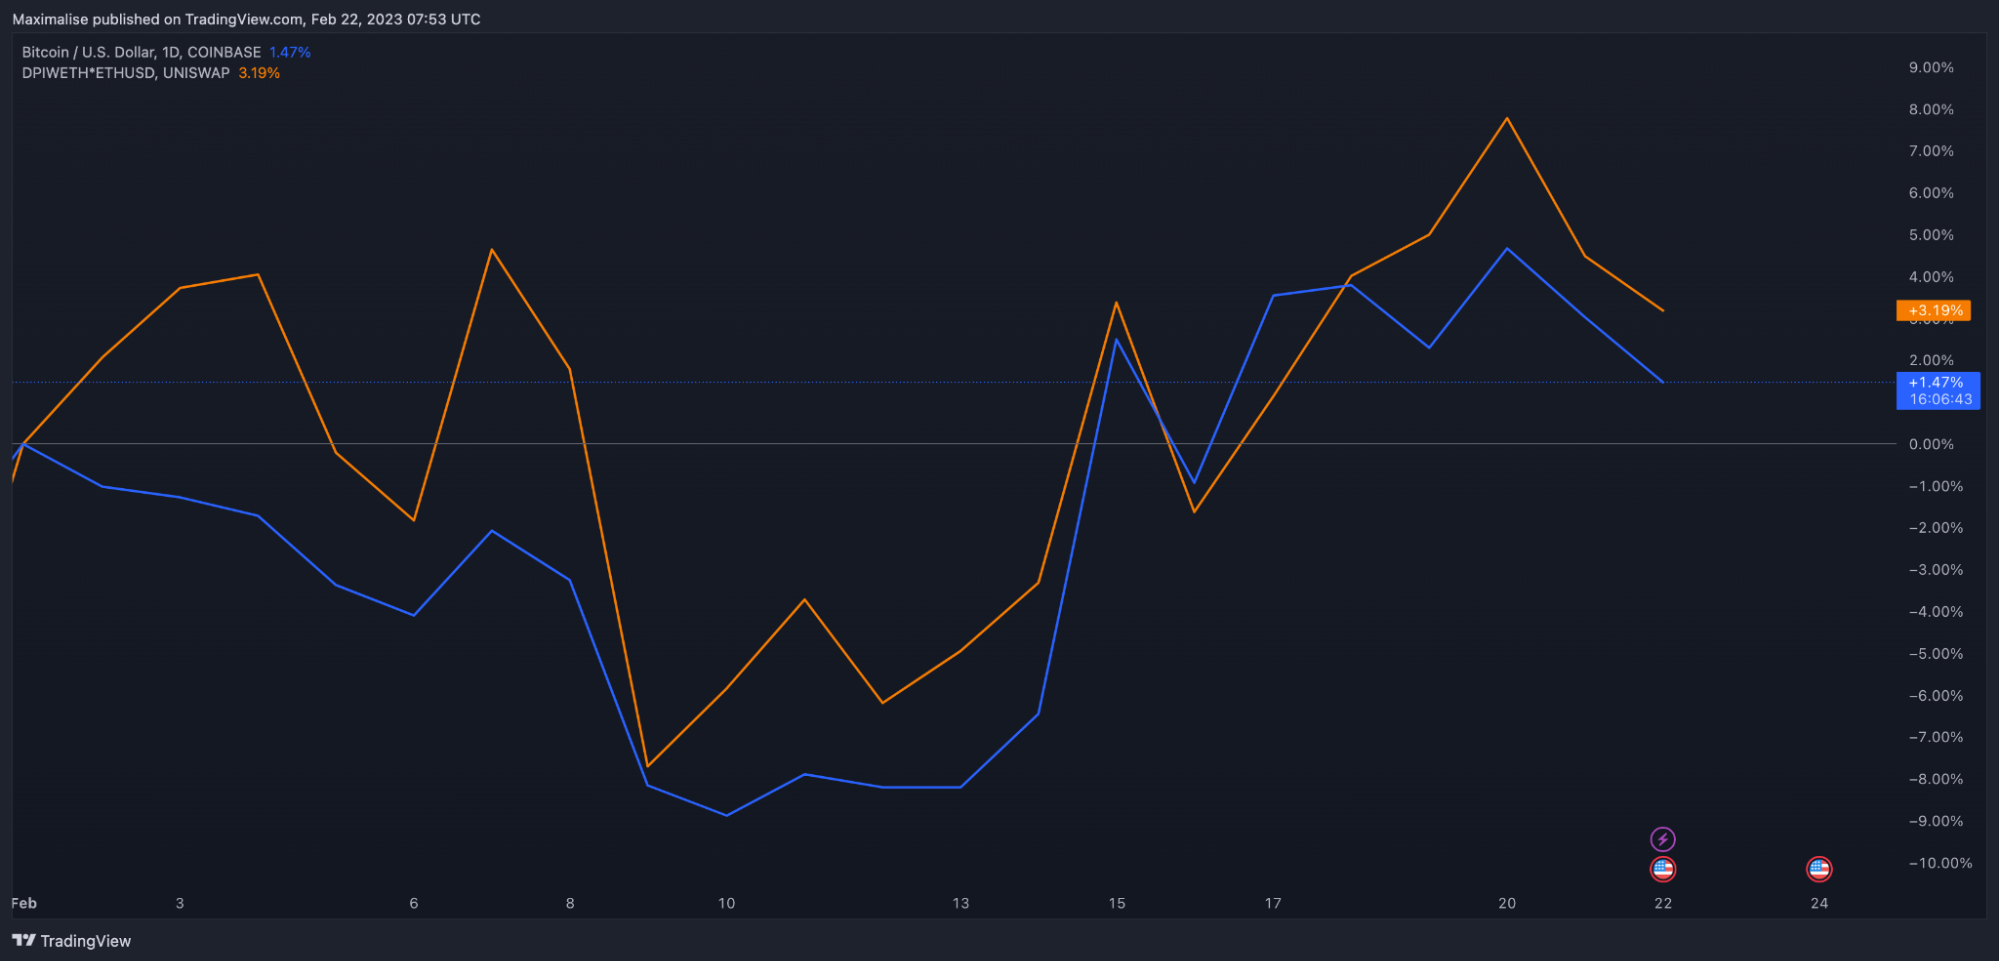
Task: Click the 2.00% price axis label
Action: pos(1931,360)
